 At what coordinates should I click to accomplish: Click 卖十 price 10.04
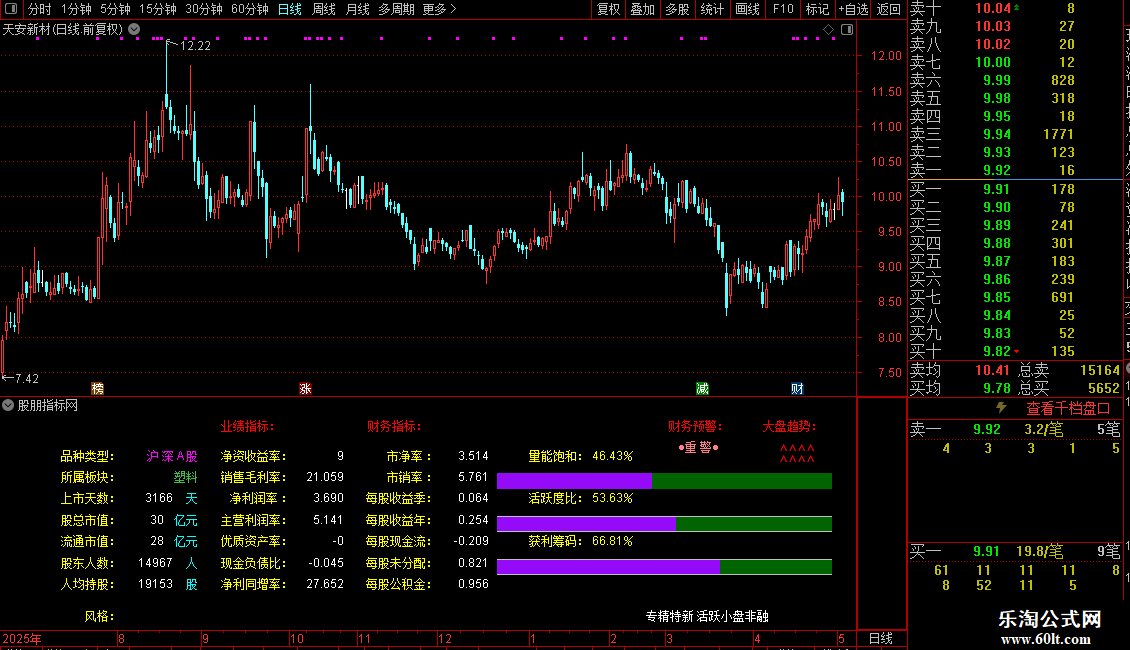993,9
